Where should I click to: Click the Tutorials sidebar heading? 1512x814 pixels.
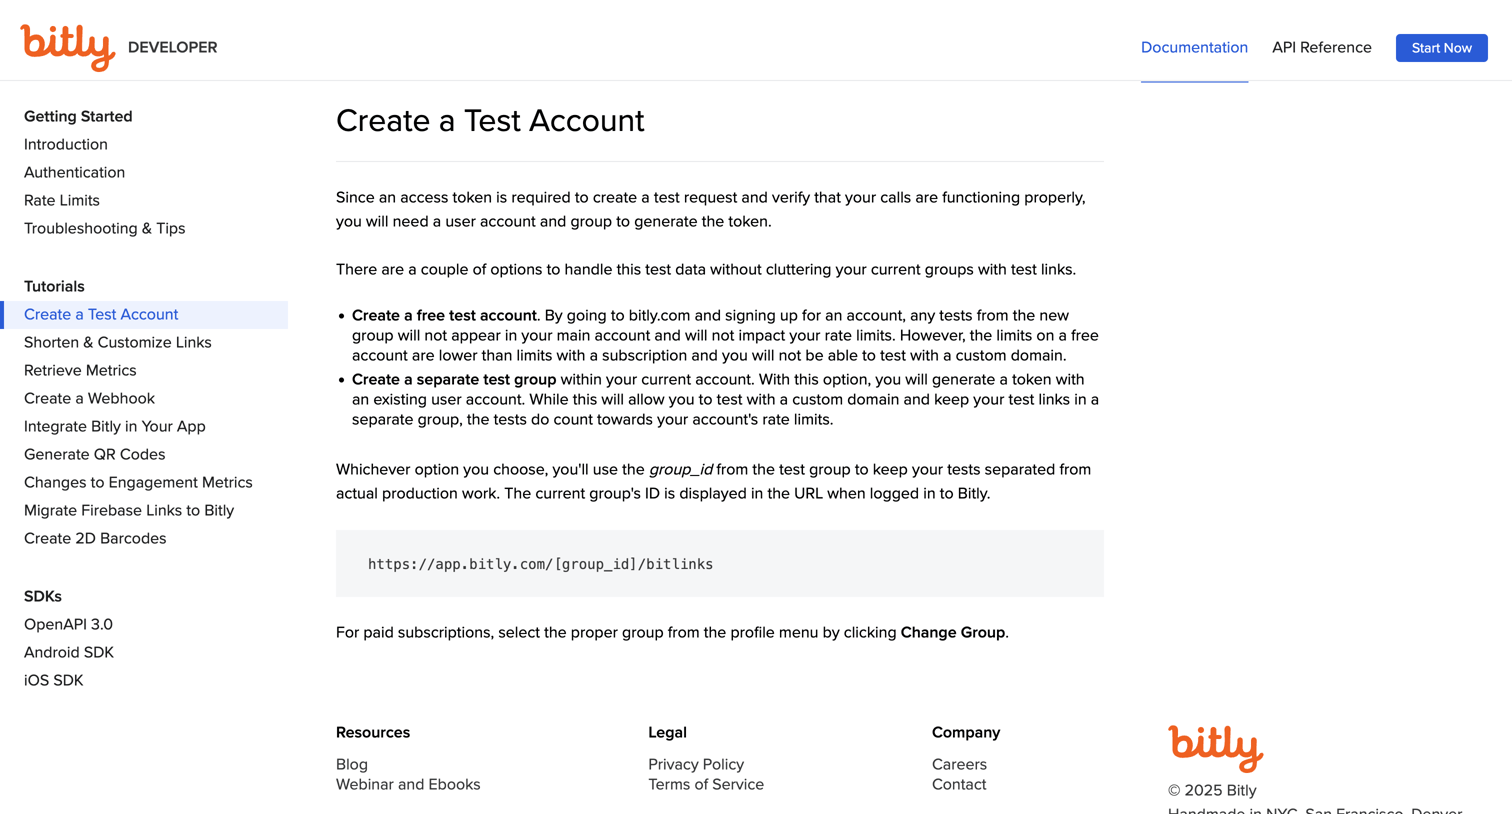[54, 286]
